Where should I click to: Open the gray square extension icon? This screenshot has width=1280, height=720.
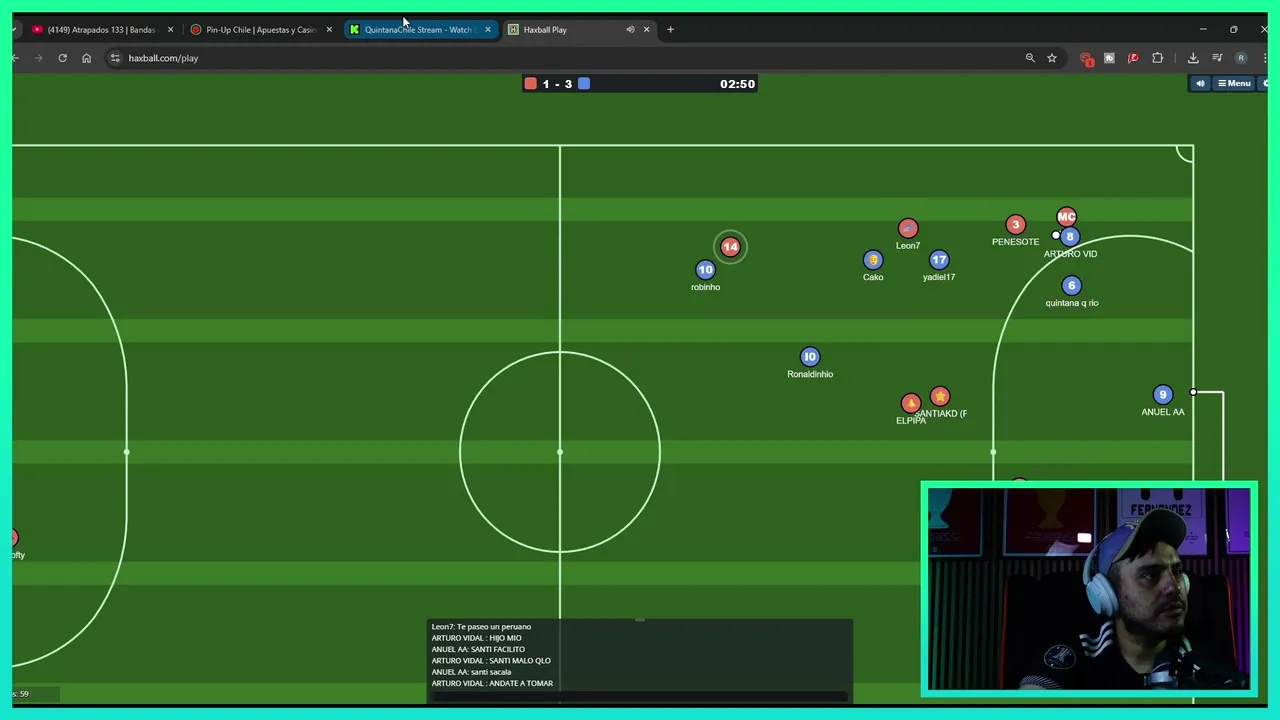(1109, 58)
